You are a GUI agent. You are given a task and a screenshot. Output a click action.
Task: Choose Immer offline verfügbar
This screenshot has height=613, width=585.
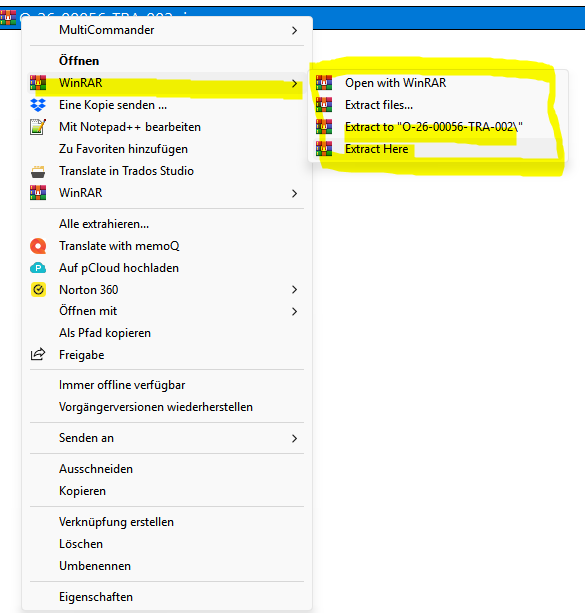[x=167, y=385]
